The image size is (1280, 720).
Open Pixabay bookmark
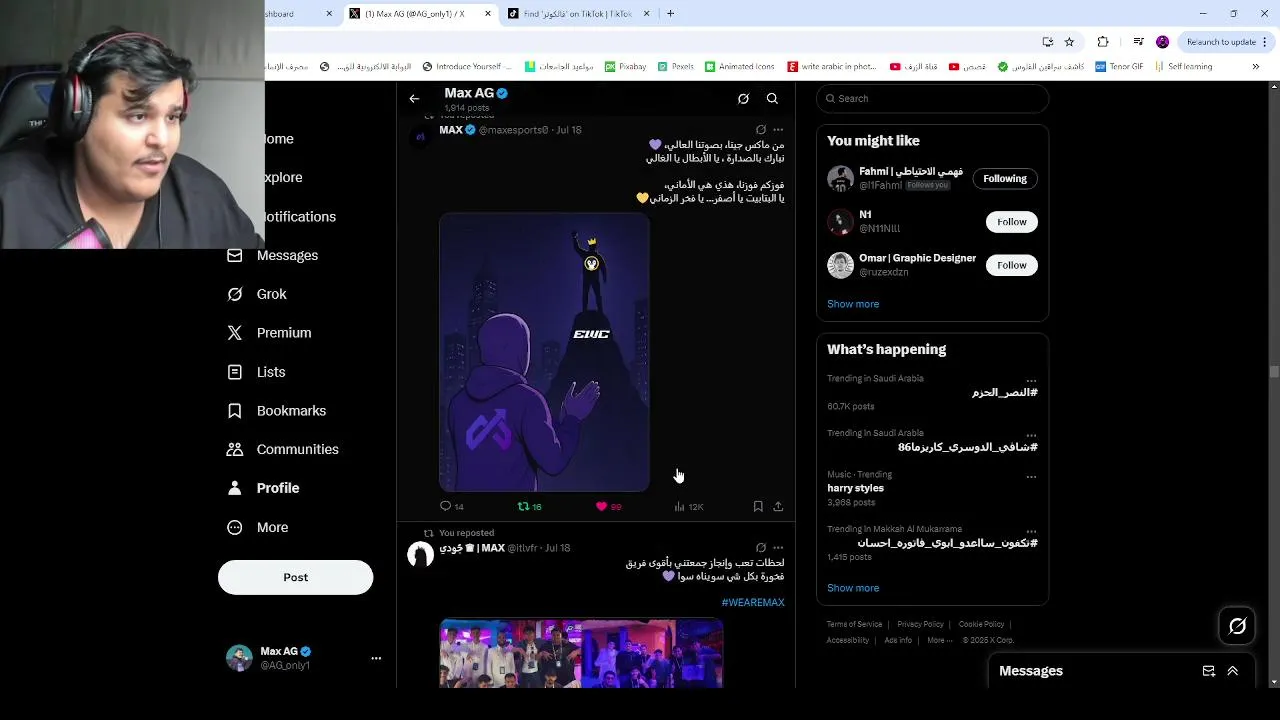[625, 67]
